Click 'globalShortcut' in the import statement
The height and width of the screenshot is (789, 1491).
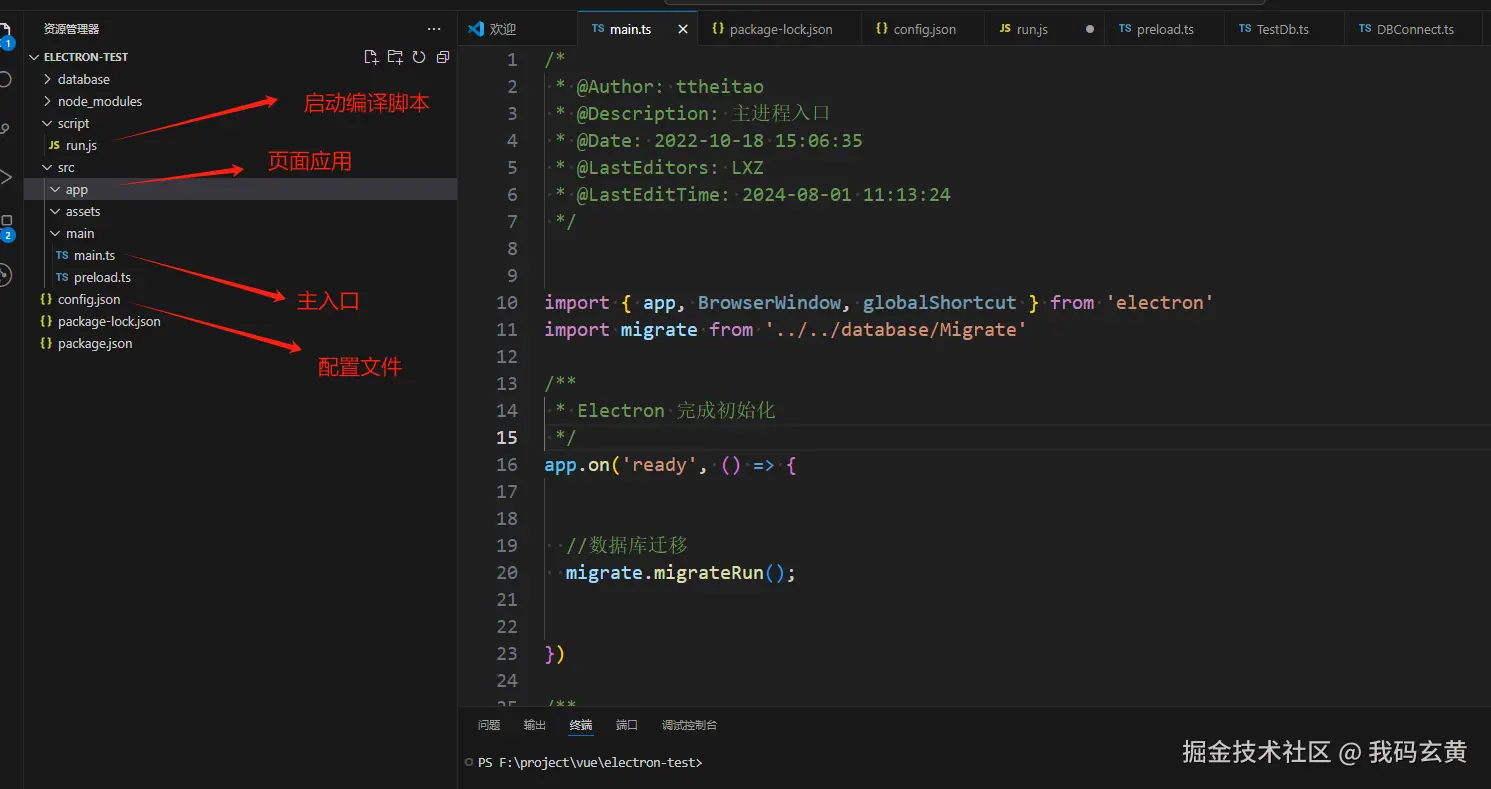click(x=940, y=302)
